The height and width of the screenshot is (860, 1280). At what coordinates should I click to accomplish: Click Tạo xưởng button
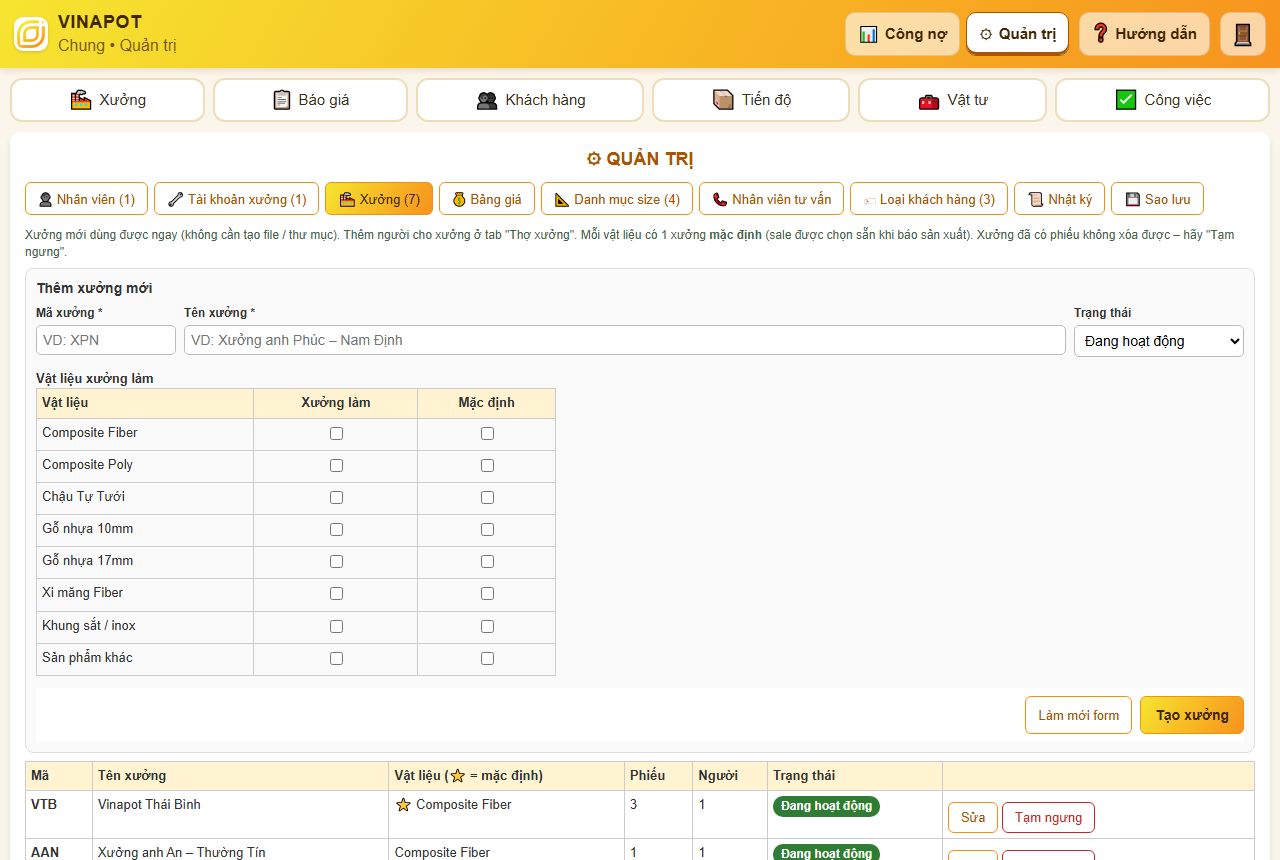(x=1192, y=715)
